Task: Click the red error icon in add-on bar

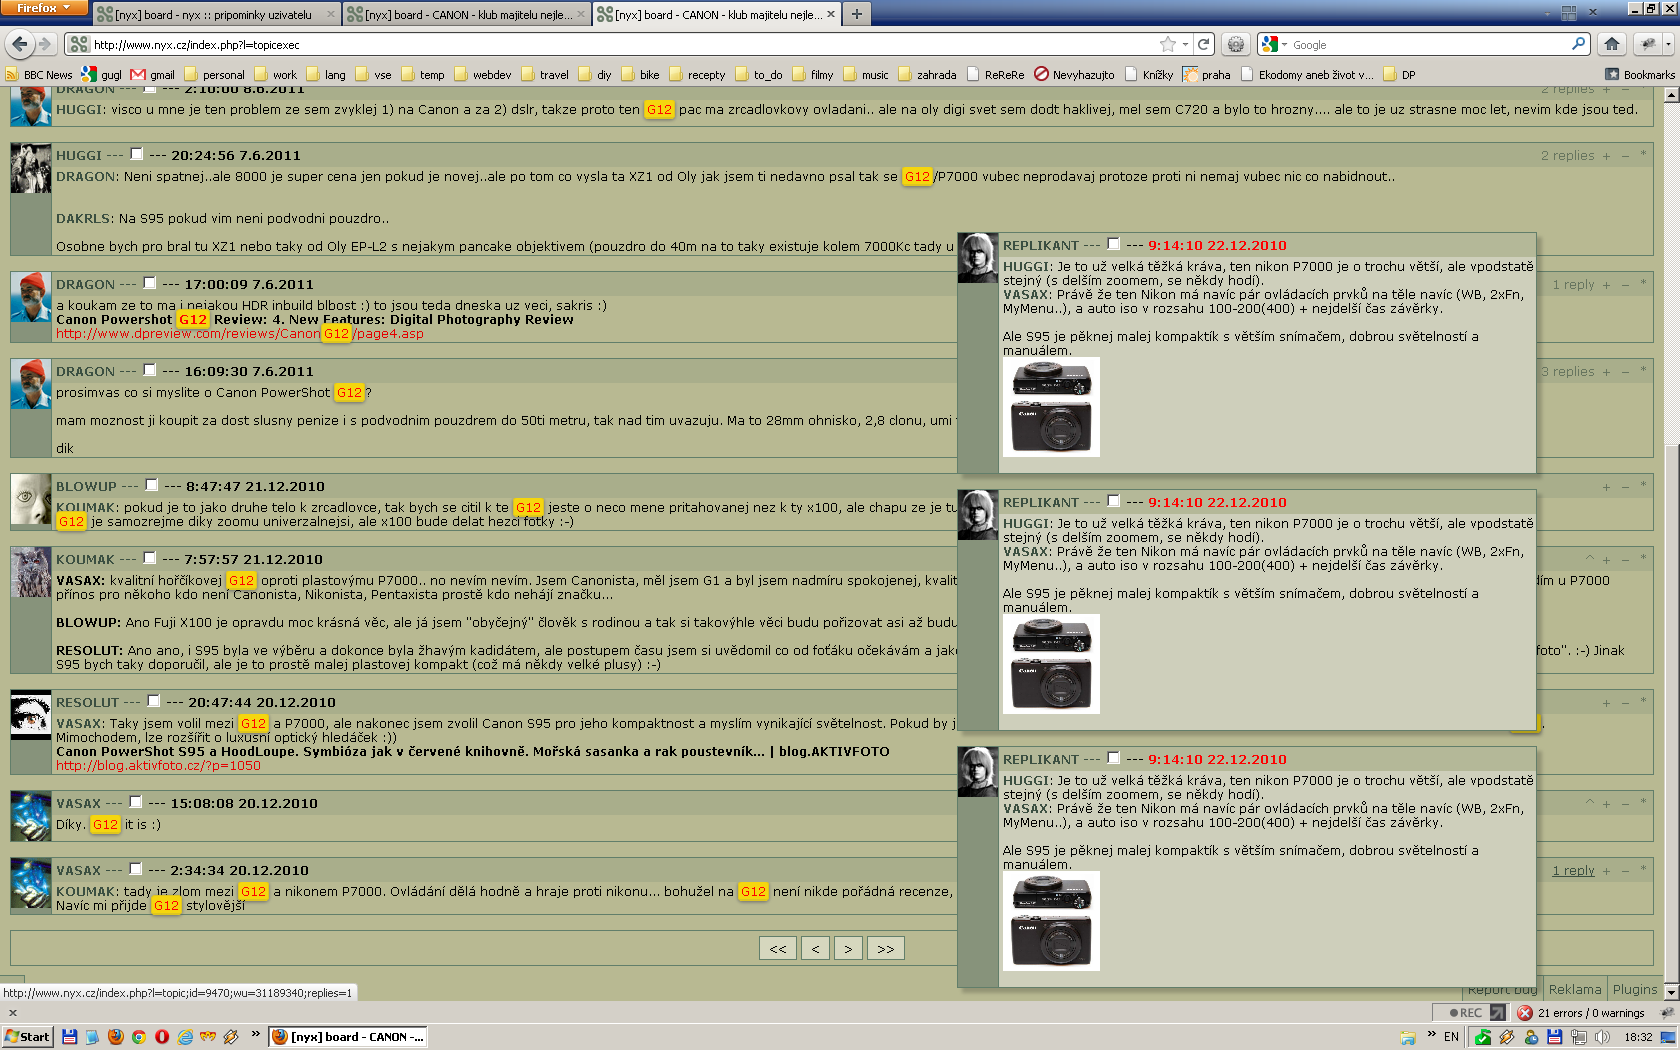Action: pos(1525,1012)
